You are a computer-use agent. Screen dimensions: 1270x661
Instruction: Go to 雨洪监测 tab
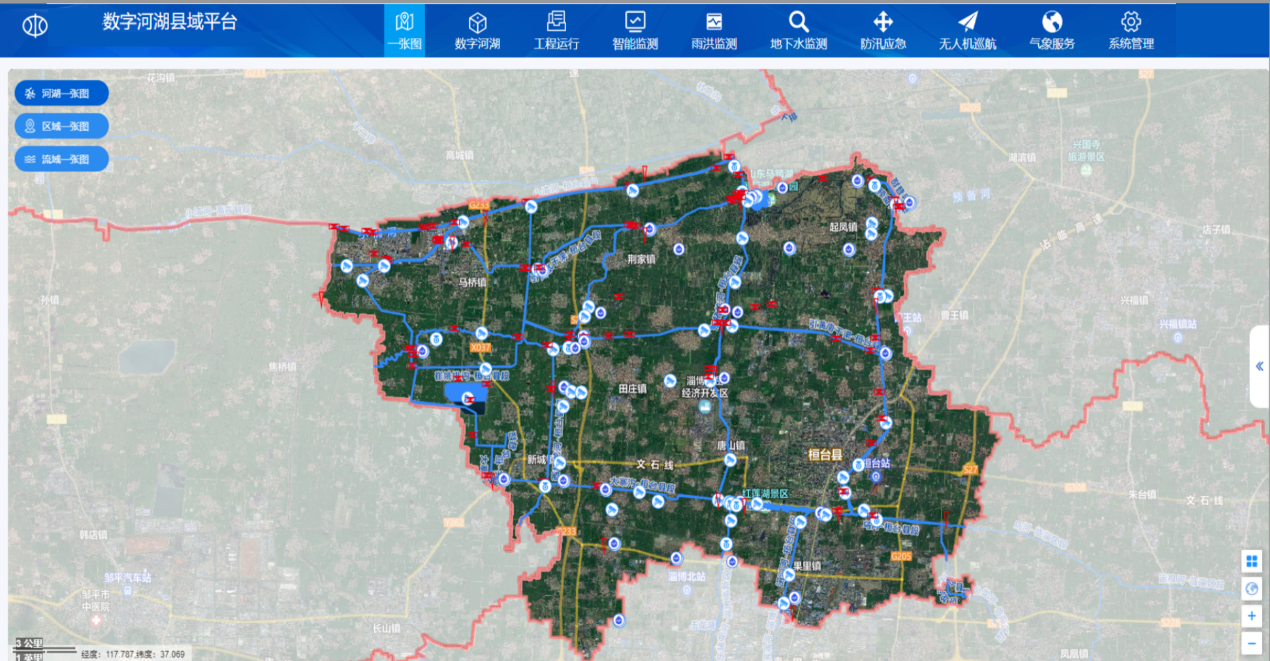[x=714, y=30]
